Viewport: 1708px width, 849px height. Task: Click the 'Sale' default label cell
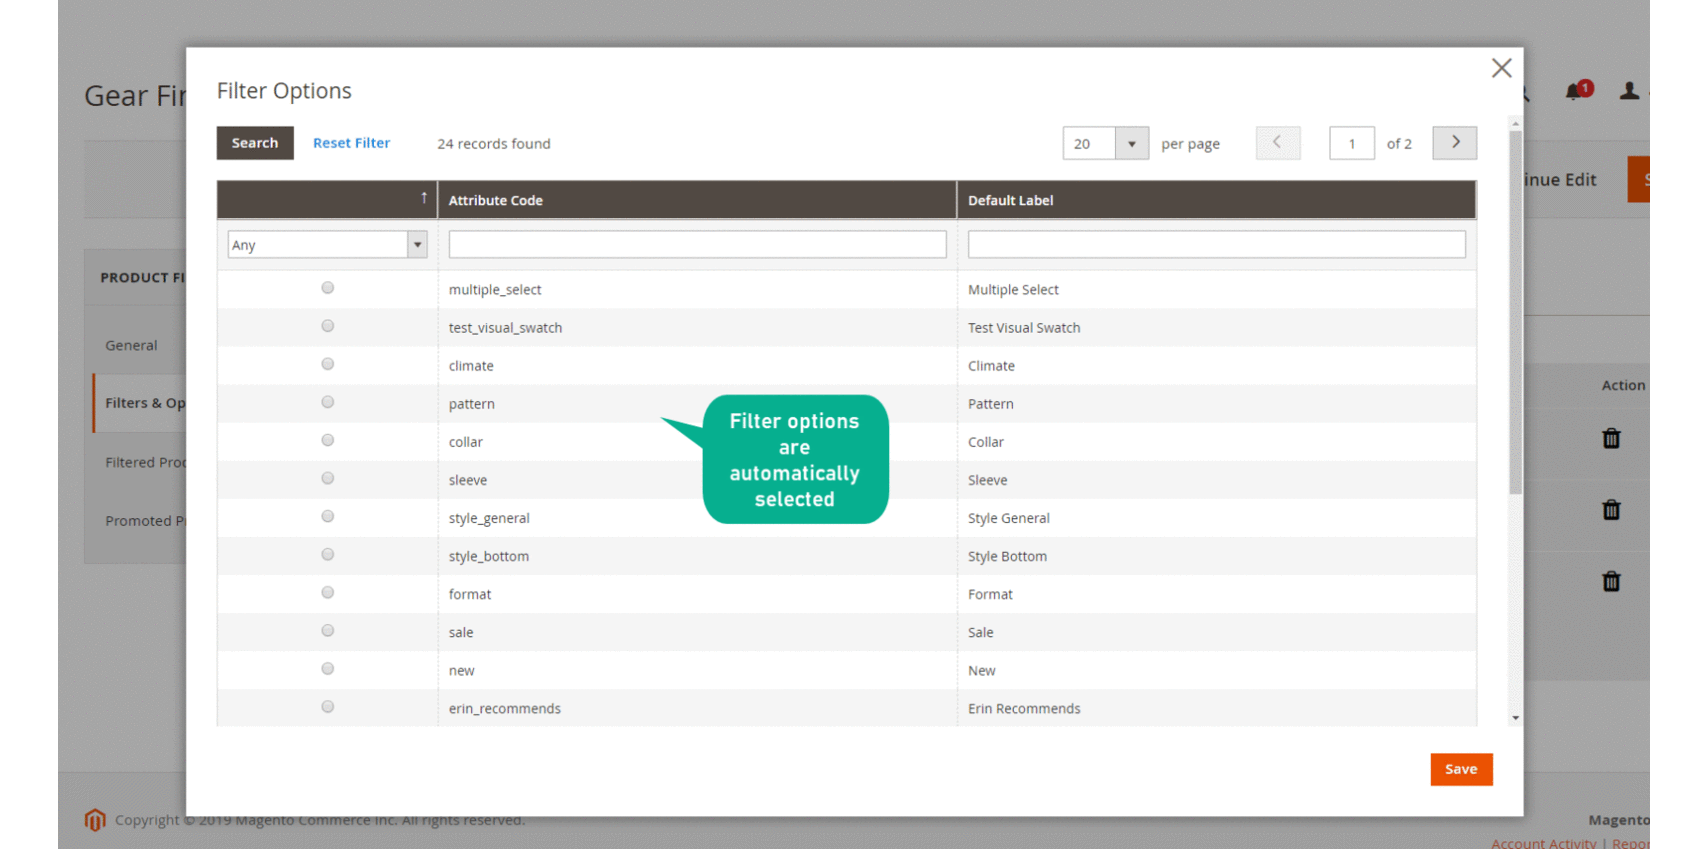click(x=980, y=632)
